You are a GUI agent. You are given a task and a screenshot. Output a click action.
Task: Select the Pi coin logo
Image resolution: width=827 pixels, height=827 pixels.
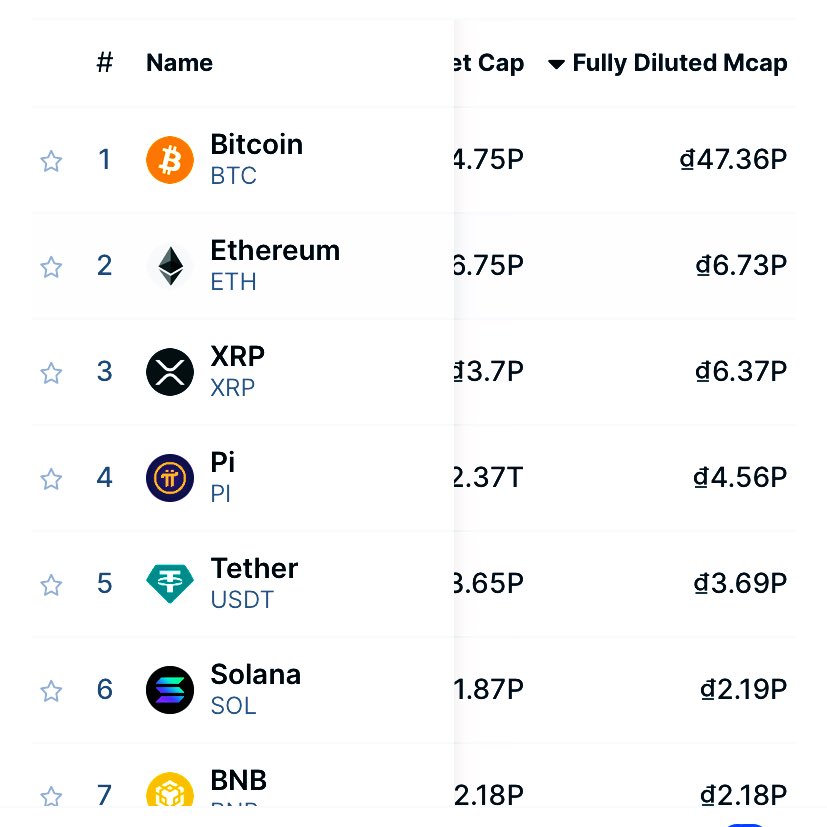click(170, 478)
